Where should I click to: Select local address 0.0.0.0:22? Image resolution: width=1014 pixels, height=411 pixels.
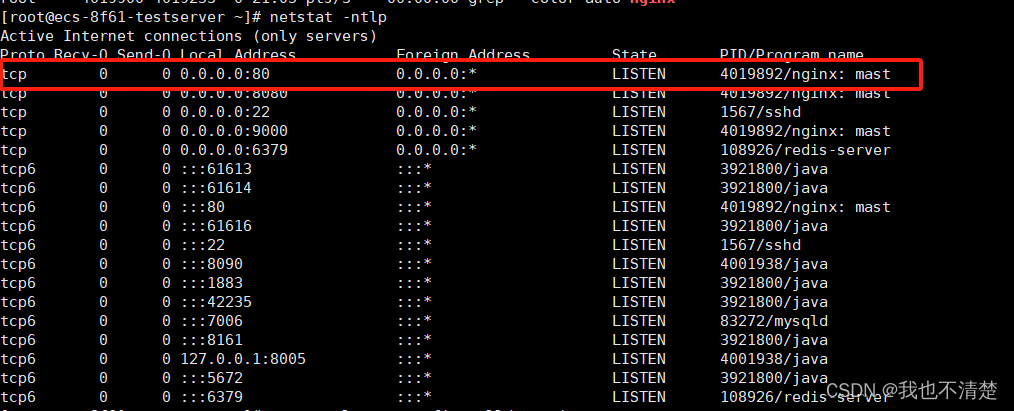225,112
